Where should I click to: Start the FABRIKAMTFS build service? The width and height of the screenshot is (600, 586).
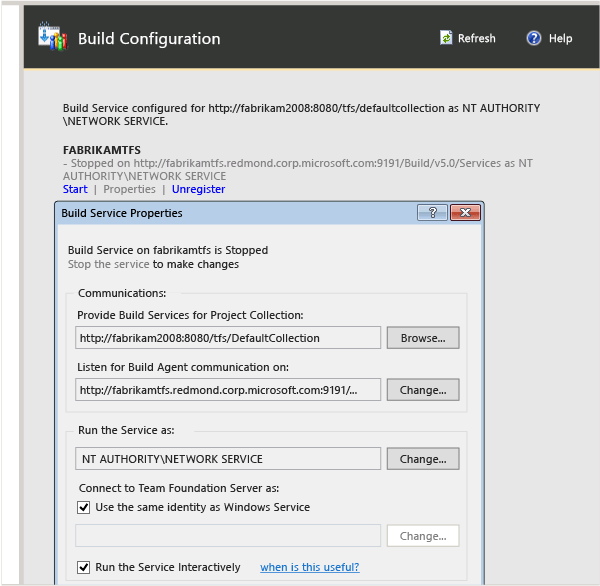(x=75, y=189)
